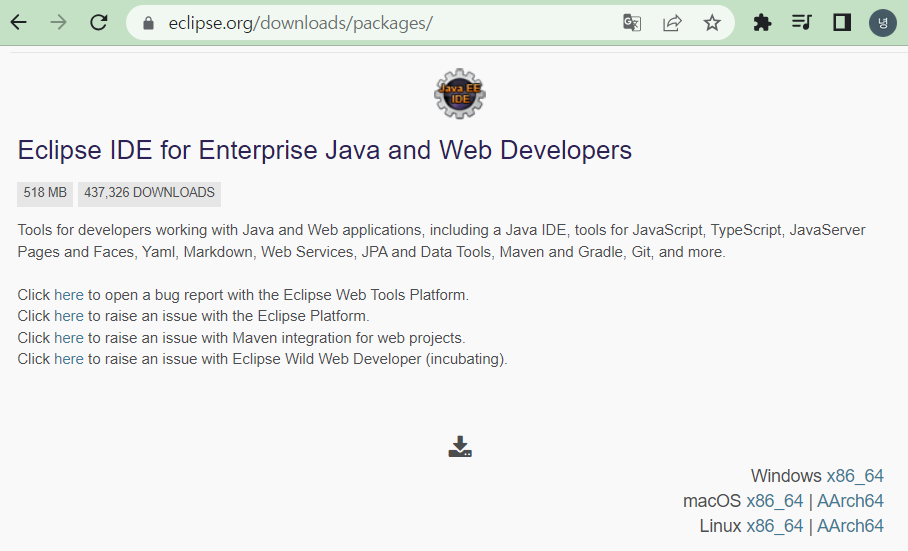Go back using the browser back arrow

point(19,23)
